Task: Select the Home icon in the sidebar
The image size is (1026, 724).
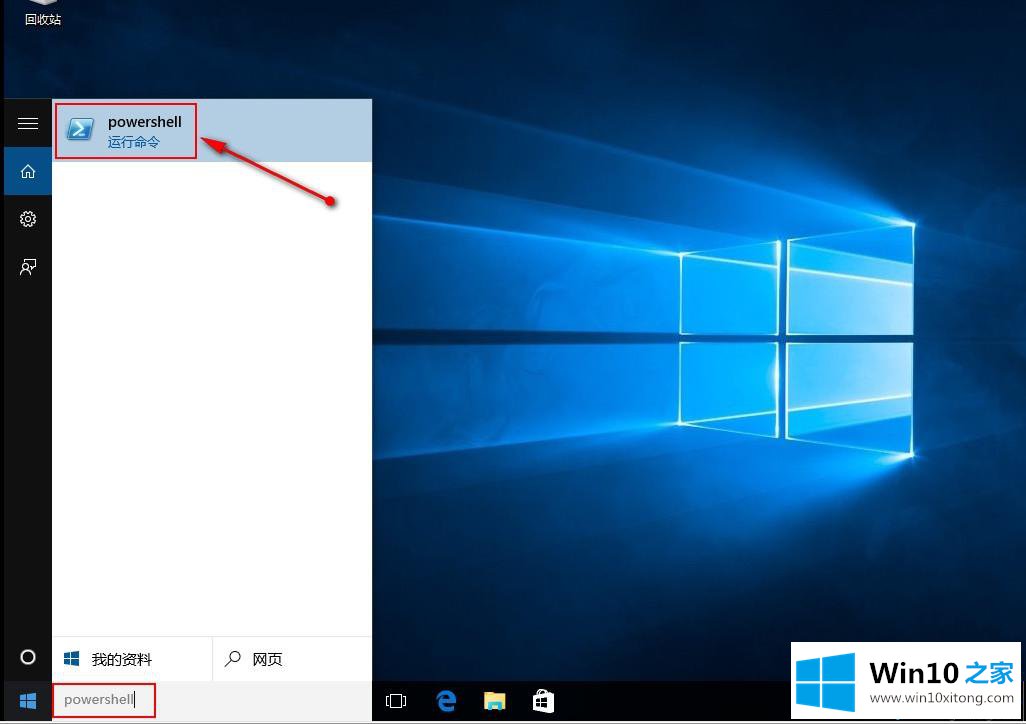Action: tap(27, 172)
